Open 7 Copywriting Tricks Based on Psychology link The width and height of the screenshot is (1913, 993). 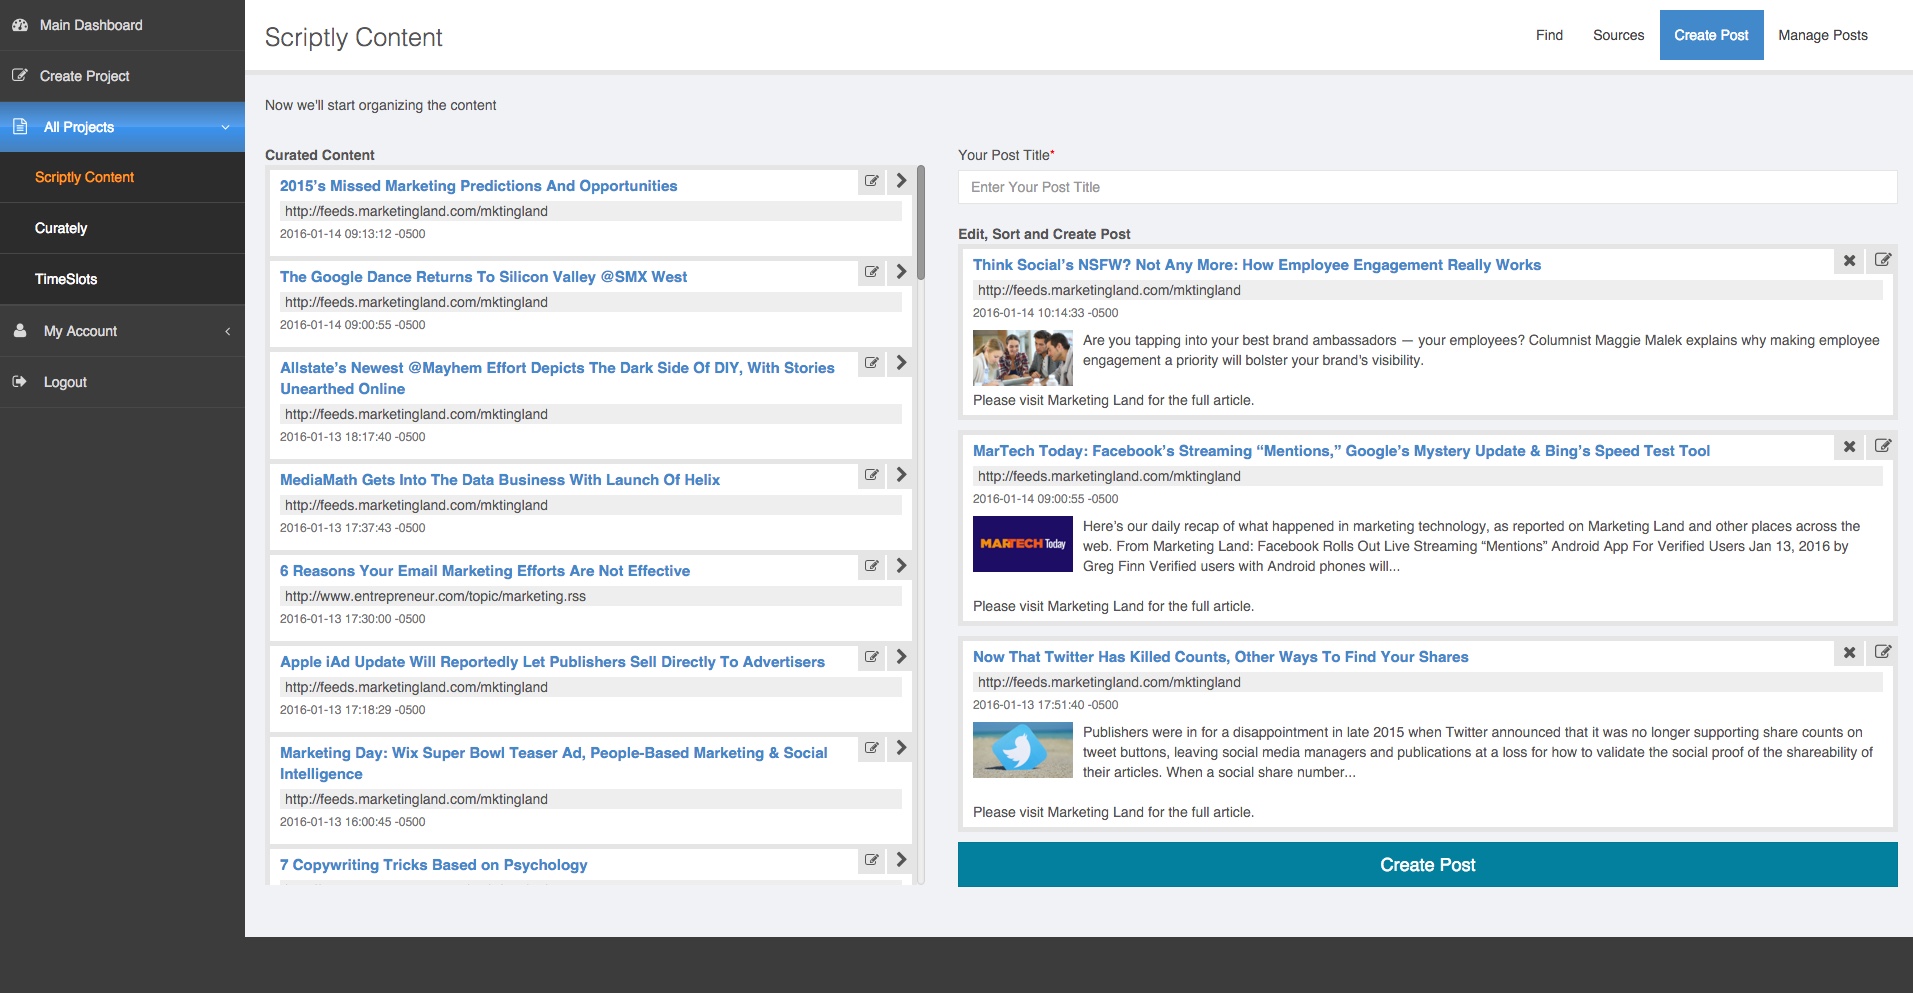click(x=433, y=865)
